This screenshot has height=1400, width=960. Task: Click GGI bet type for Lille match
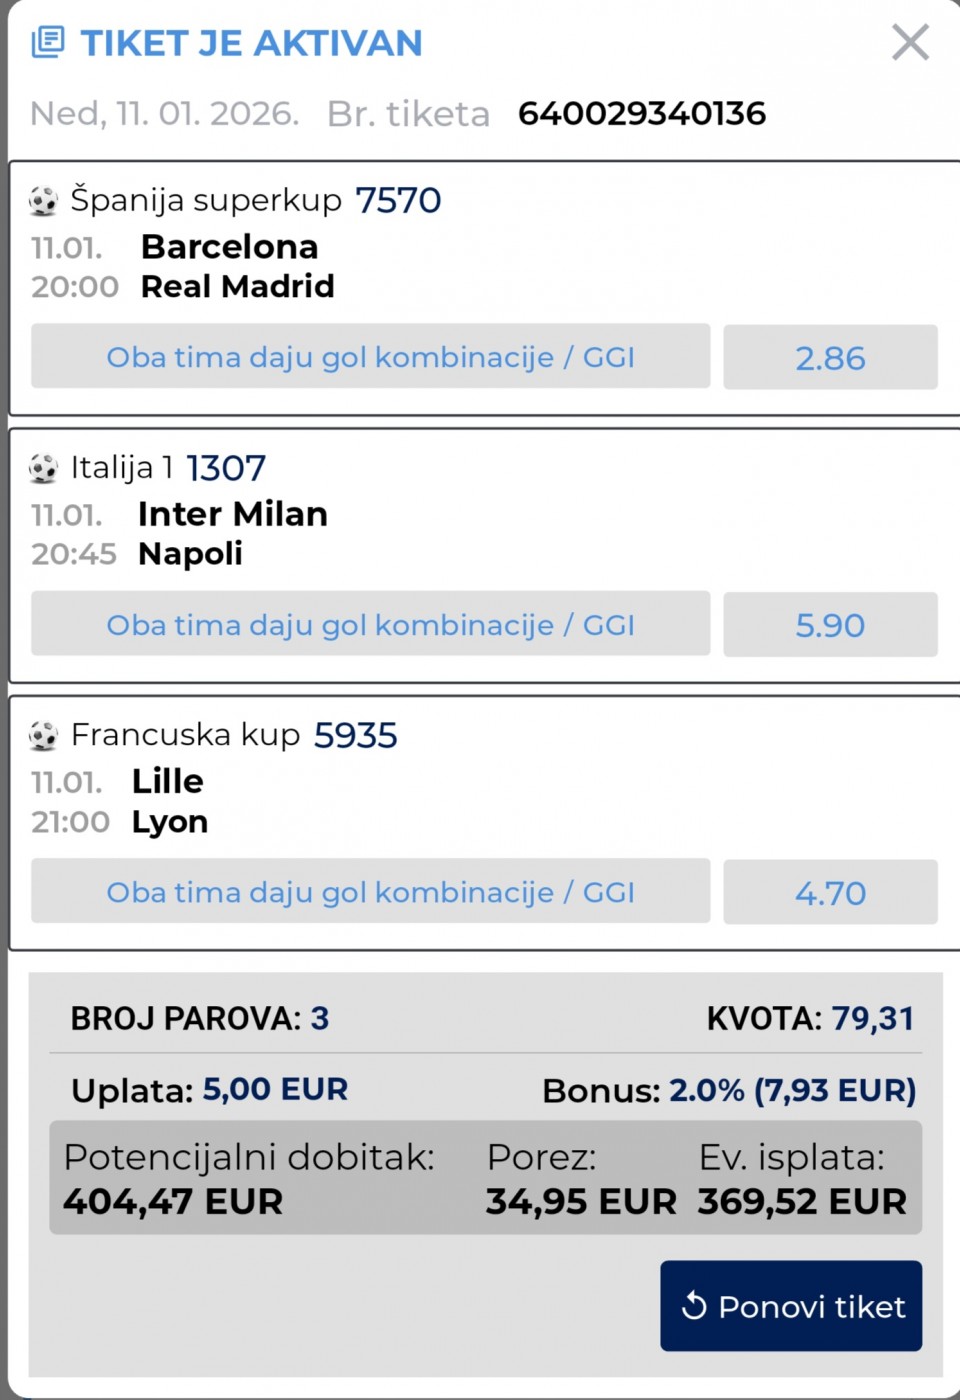(370, 892)
